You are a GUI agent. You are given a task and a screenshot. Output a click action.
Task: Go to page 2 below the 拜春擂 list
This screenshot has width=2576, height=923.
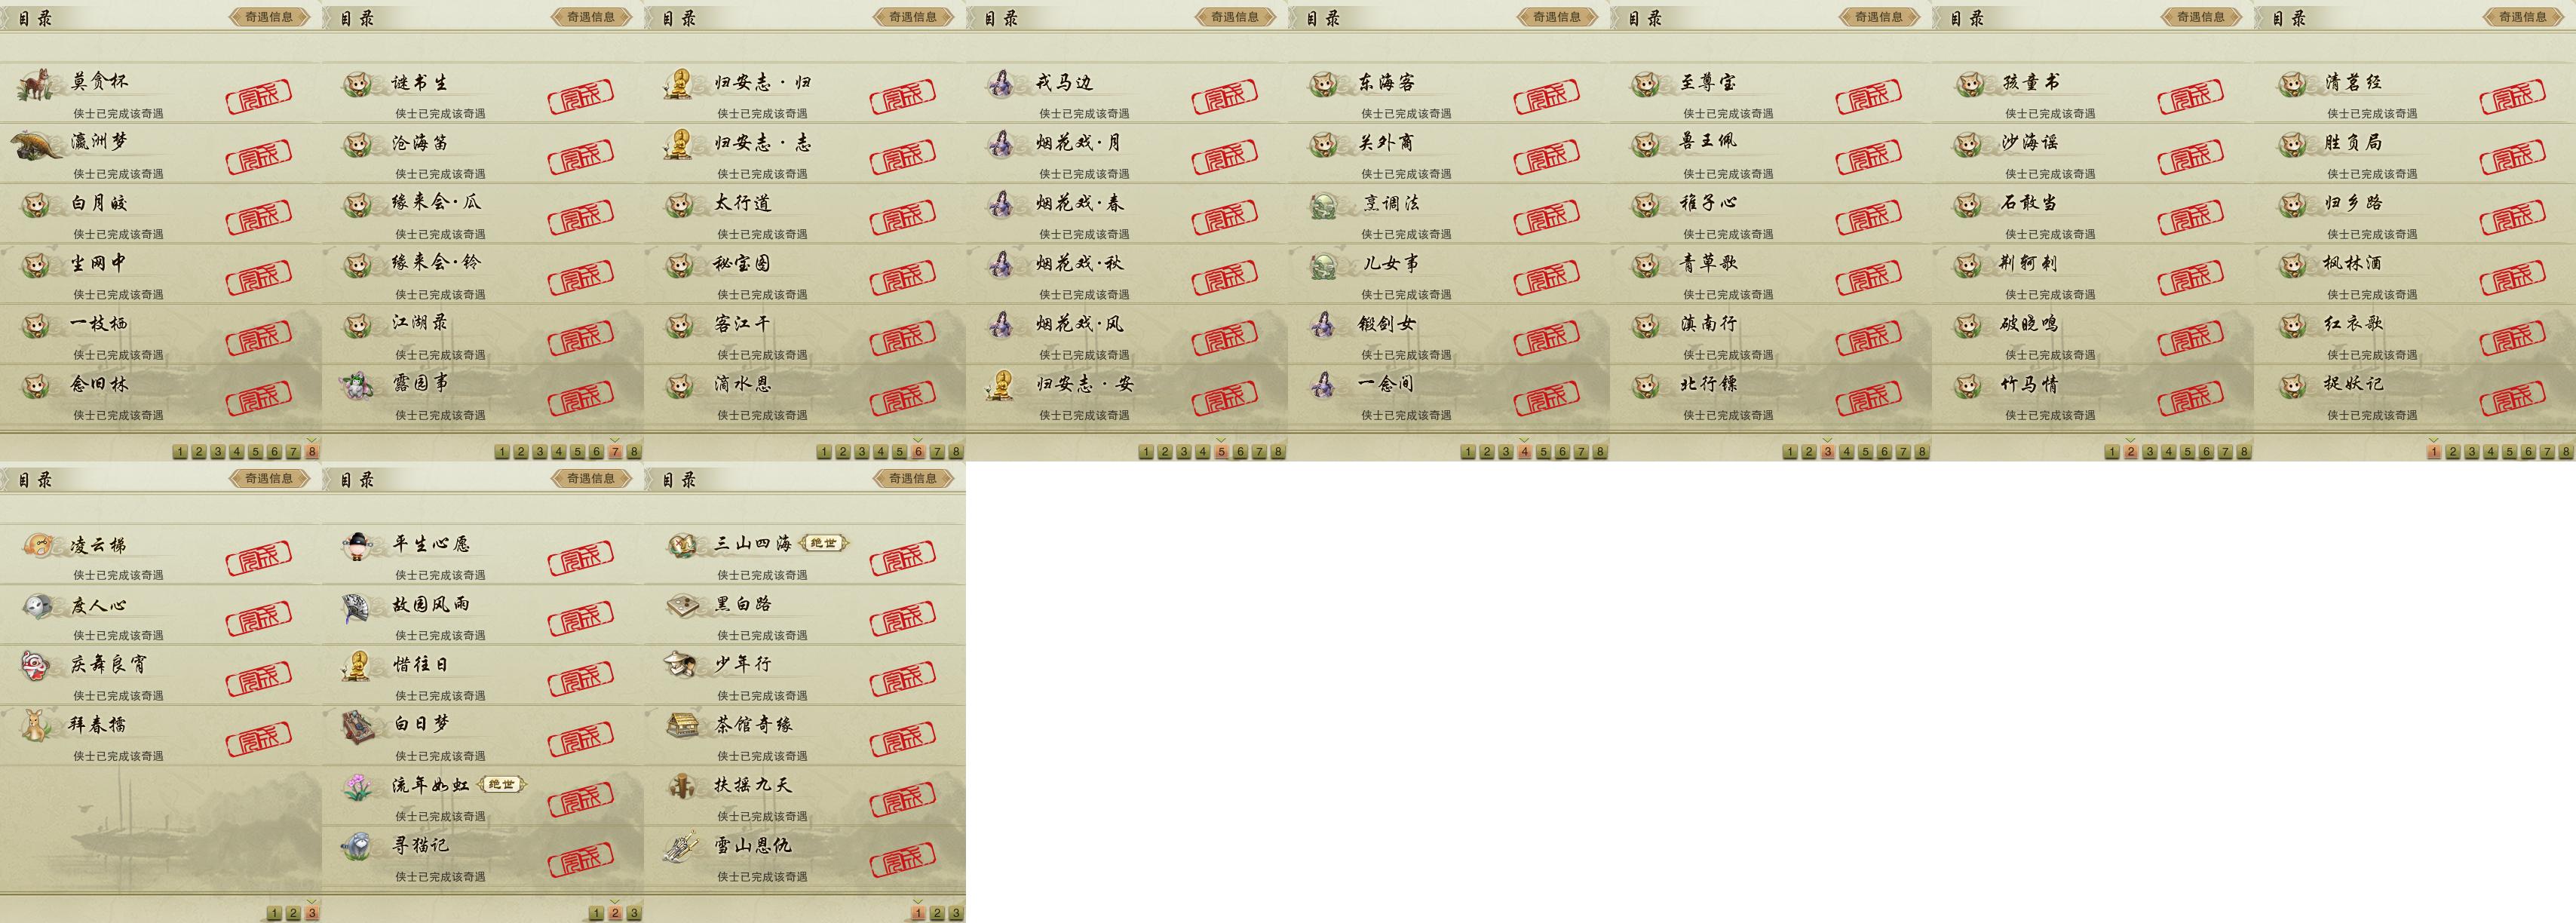click(293, 913)
